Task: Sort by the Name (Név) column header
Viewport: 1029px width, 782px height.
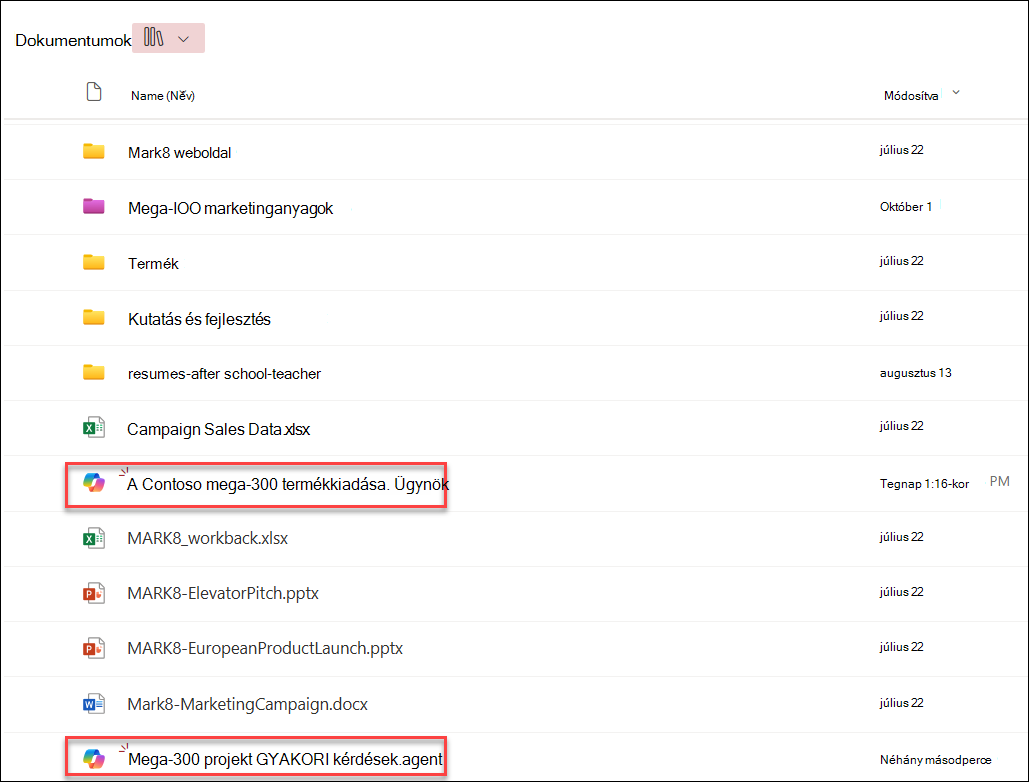Action: tap(163, 96)
